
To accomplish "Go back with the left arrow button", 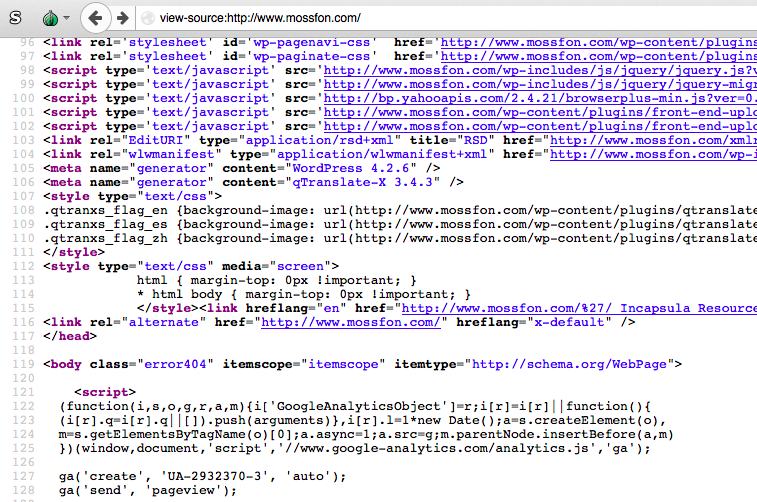I will pyautogui.click(x=95, y=18).
